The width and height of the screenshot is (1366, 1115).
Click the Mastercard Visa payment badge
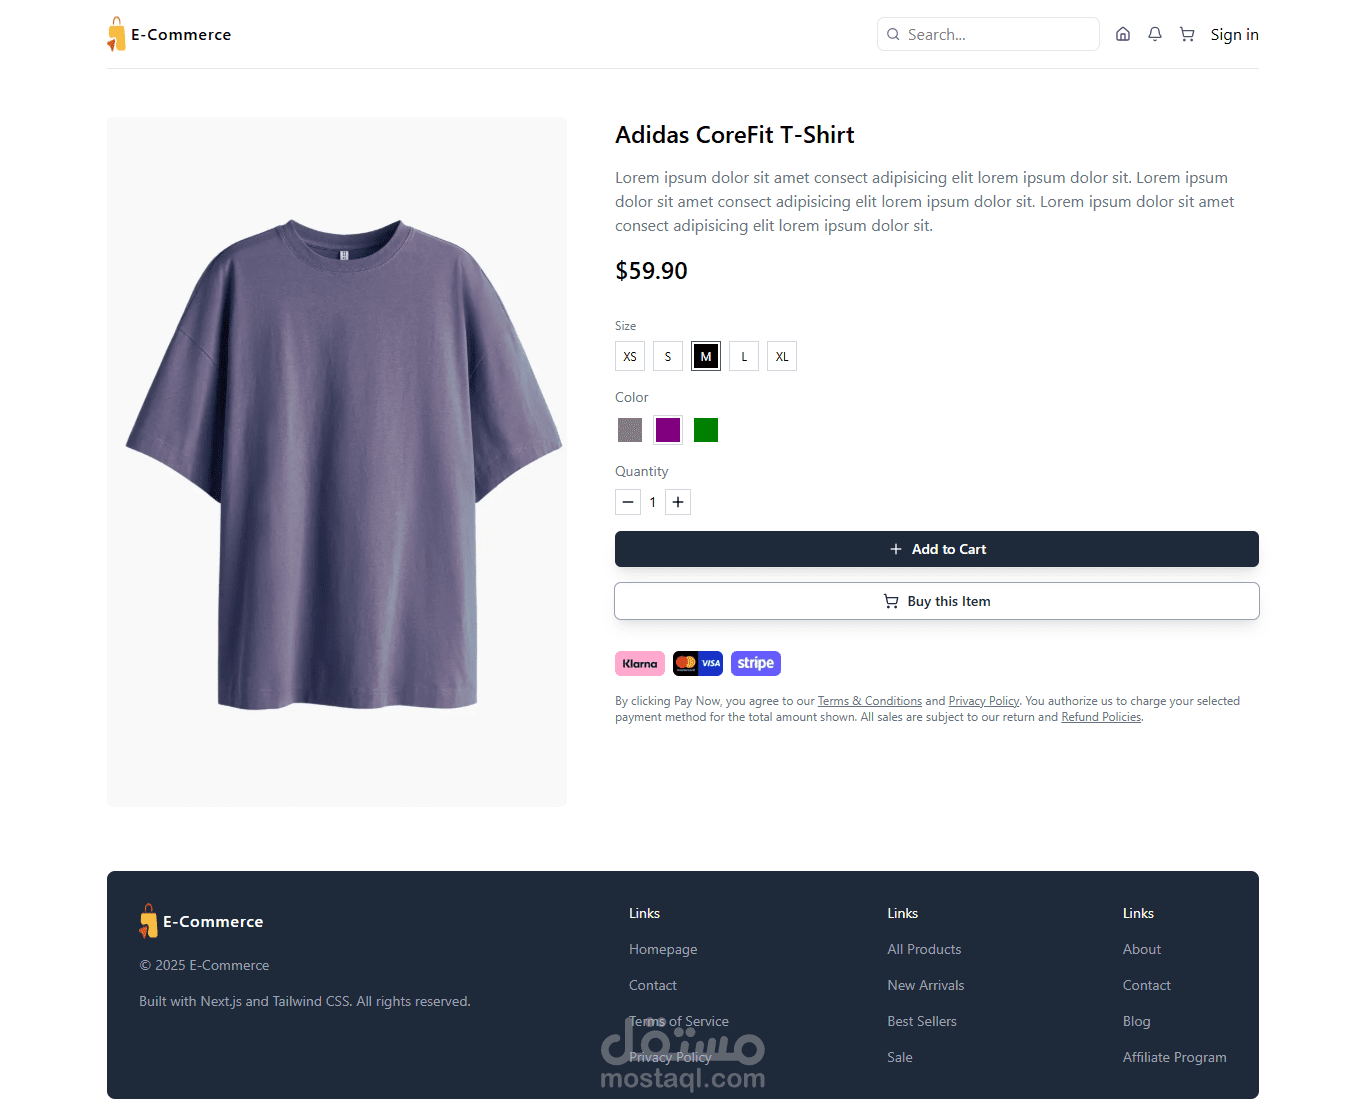[698, 663]
